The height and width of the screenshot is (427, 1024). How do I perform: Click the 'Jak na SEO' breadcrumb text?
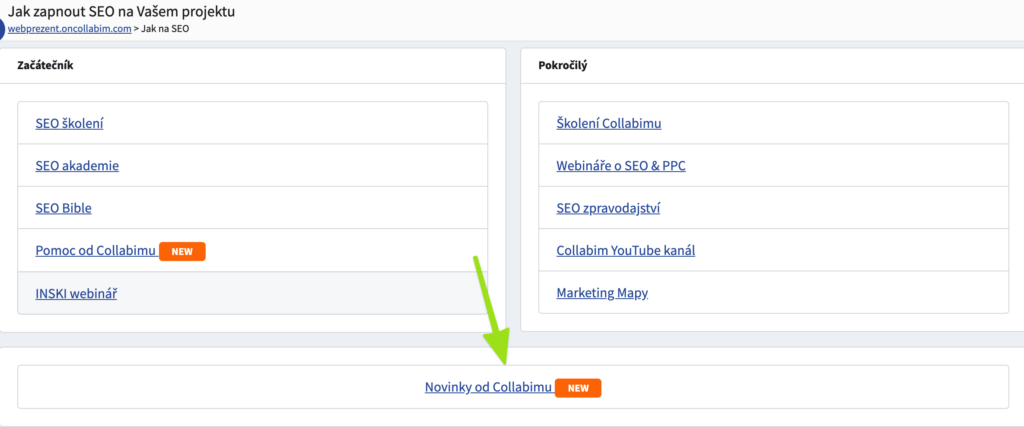click(x=165, y=29)
